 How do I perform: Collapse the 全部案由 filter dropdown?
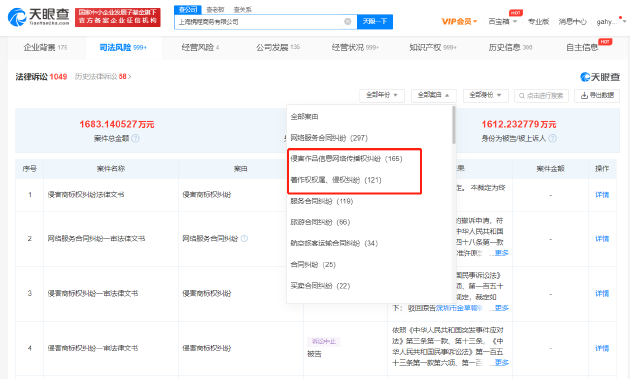[x=434, y=95]
